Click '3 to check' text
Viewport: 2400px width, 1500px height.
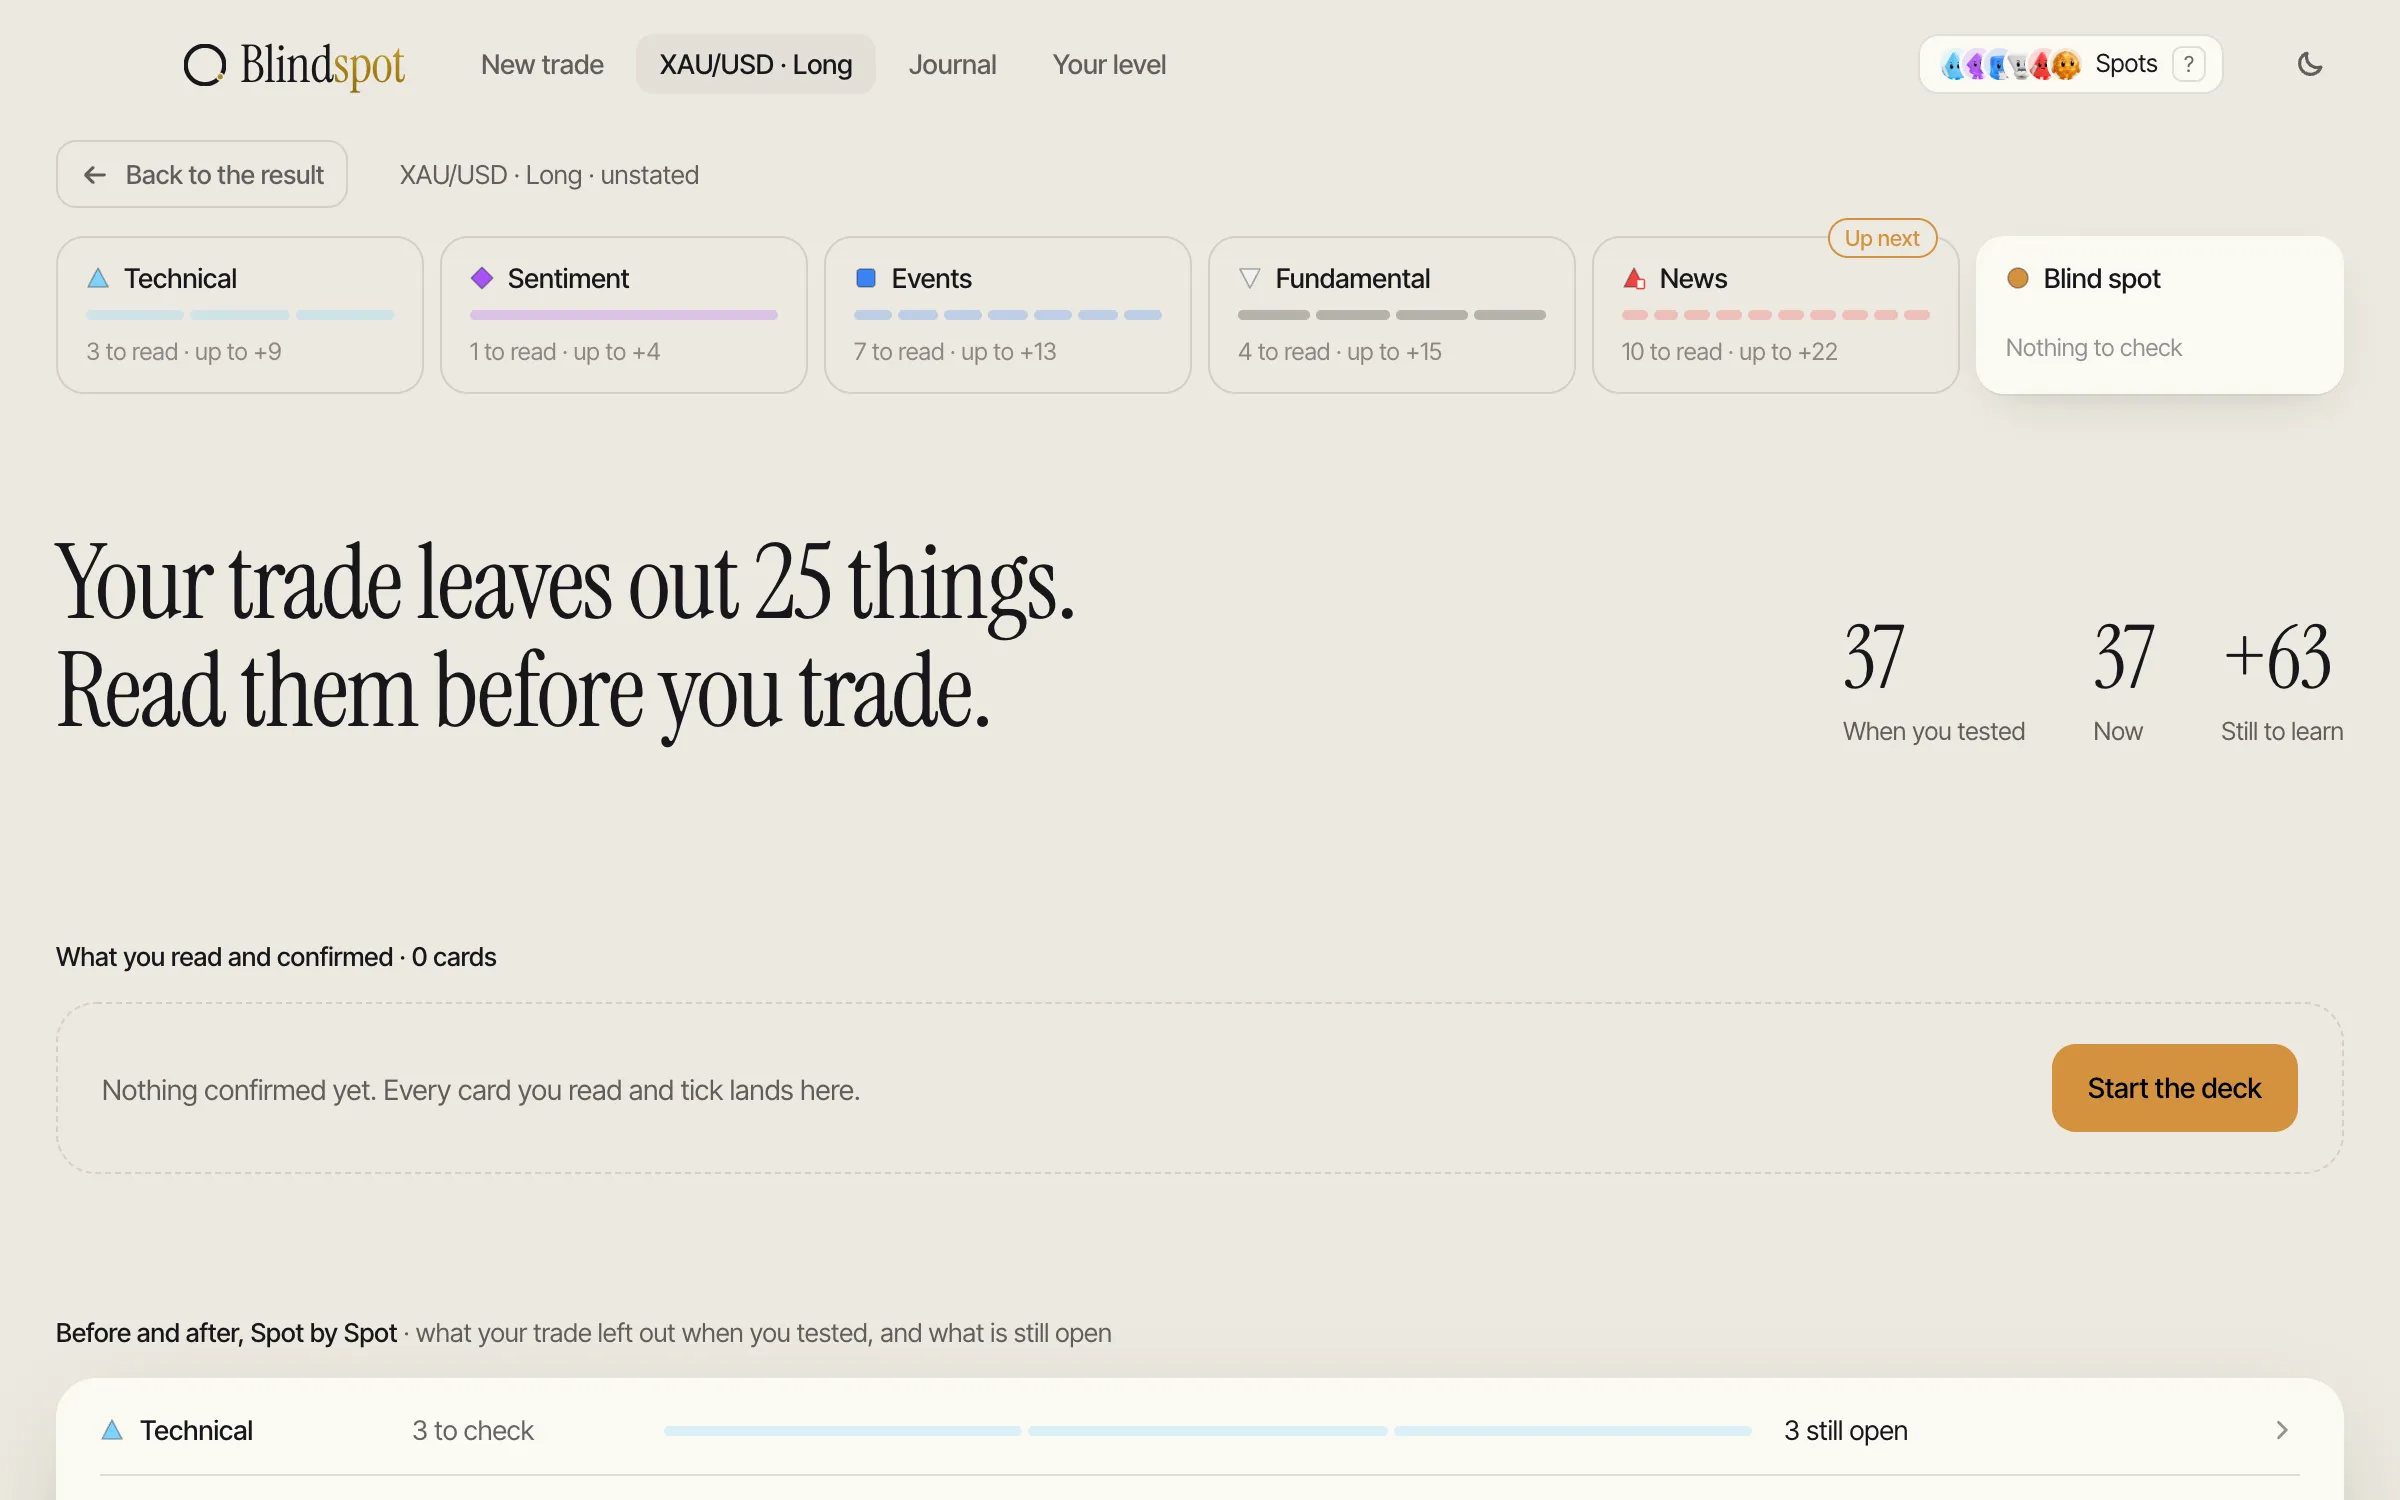click(x=473, y=1431)
